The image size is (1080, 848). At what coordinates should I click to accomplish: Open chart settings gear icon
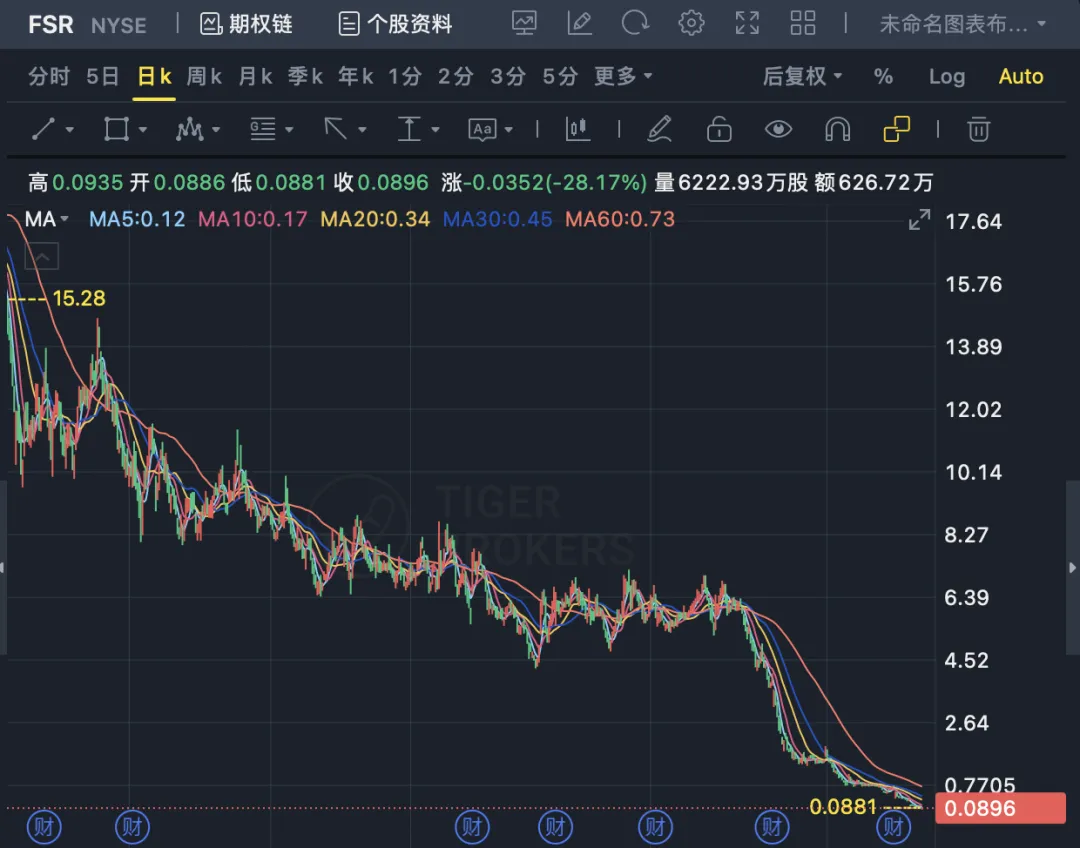coord(691,24)
